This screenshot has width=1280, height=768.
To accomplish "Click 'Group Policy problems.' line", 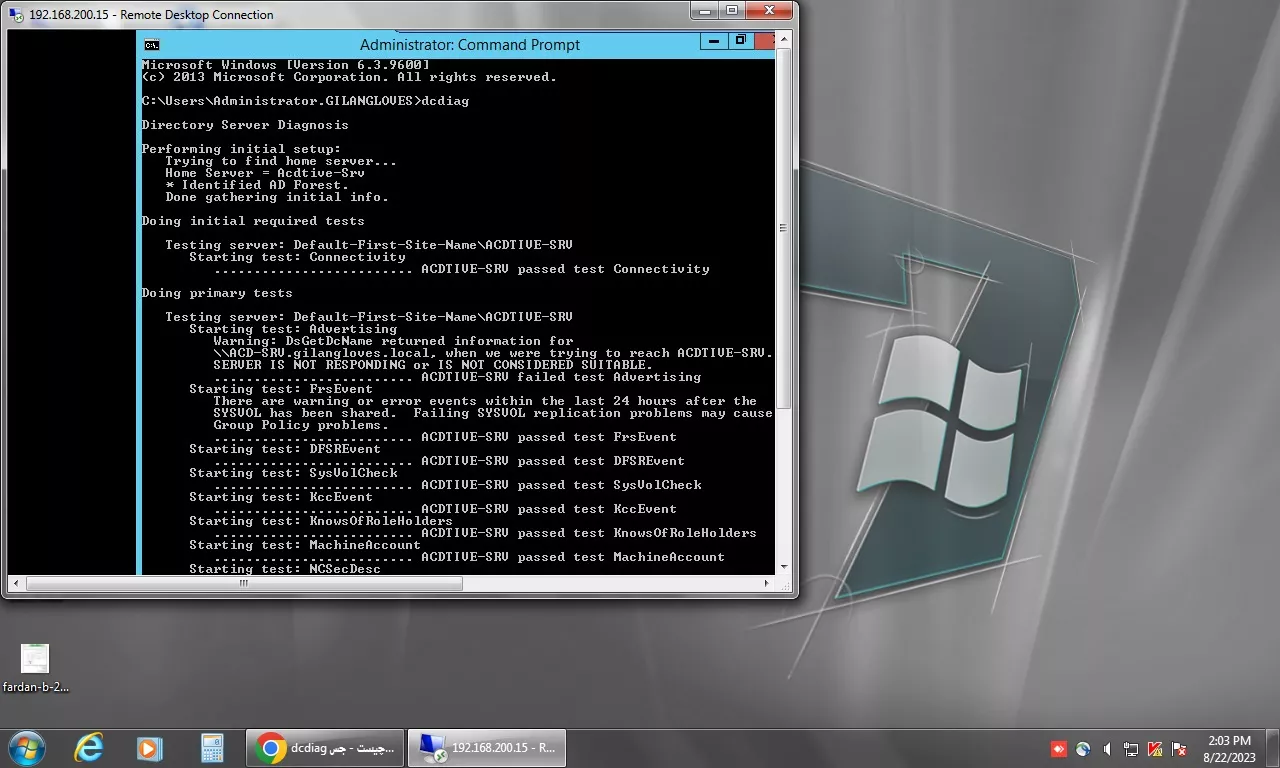I will [x=301, y=425].
